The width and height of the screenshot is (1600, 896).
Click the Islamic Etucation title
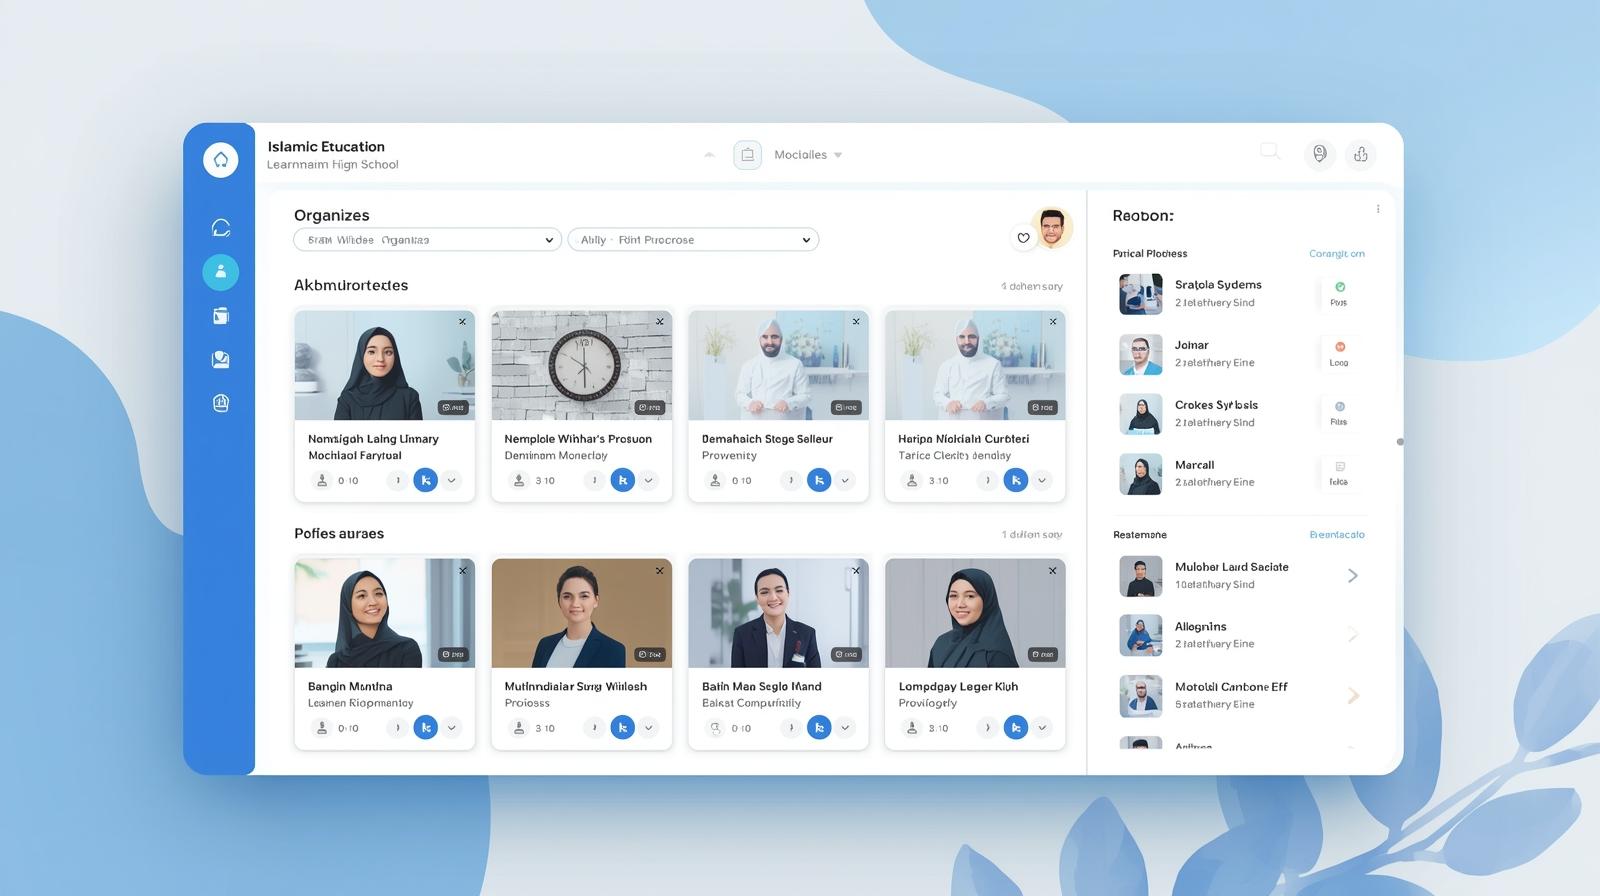click(326, 146)
